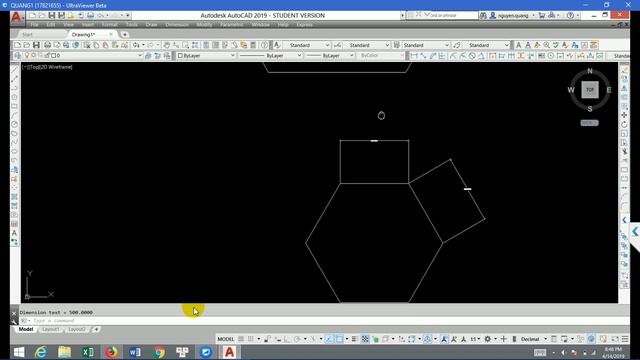Select the Polygon draw tool
The width and height of the screenshot is (640, 360).
[x=15, y=97]
